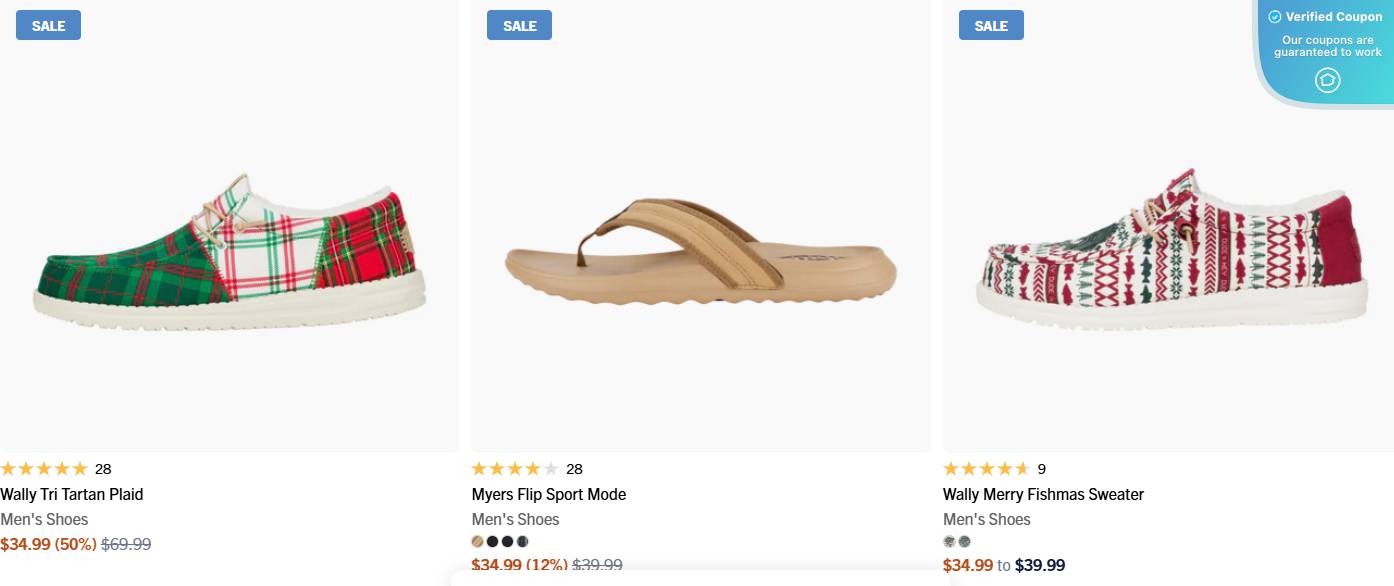Open the Wally Tri Tartan Plaid product page
This screenshot has width=1394, height=586.
(73, 494)
